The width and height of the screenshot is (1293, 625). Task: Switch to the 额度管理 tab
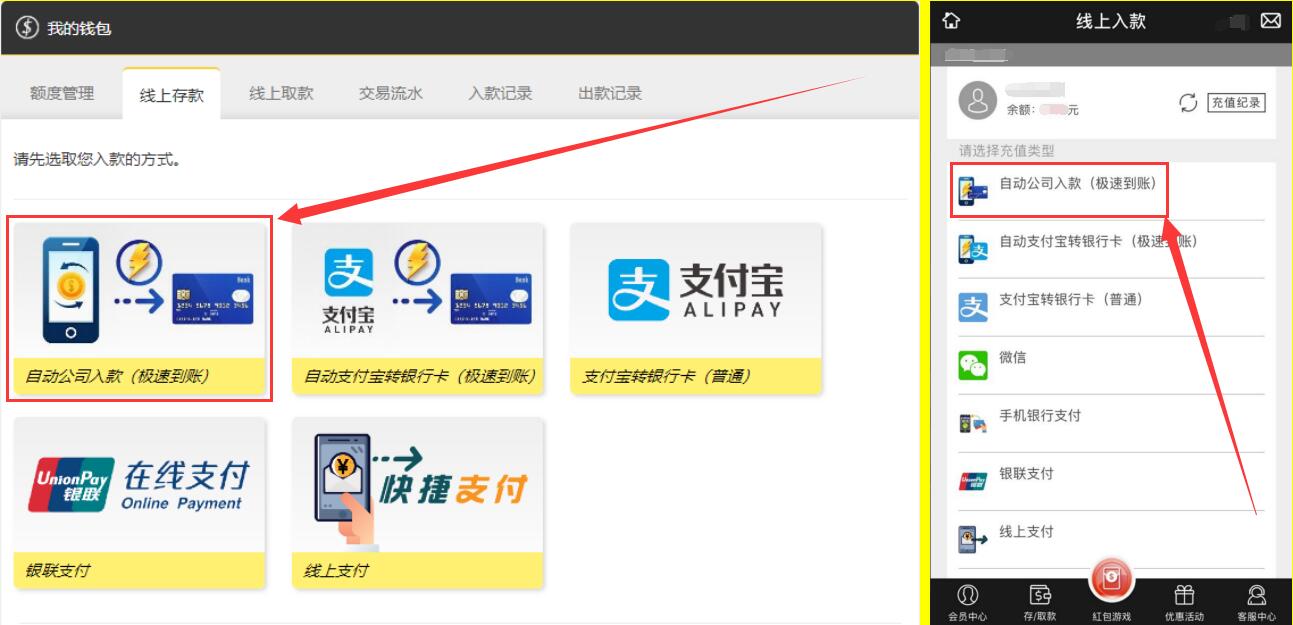click(x=62, y=94)
